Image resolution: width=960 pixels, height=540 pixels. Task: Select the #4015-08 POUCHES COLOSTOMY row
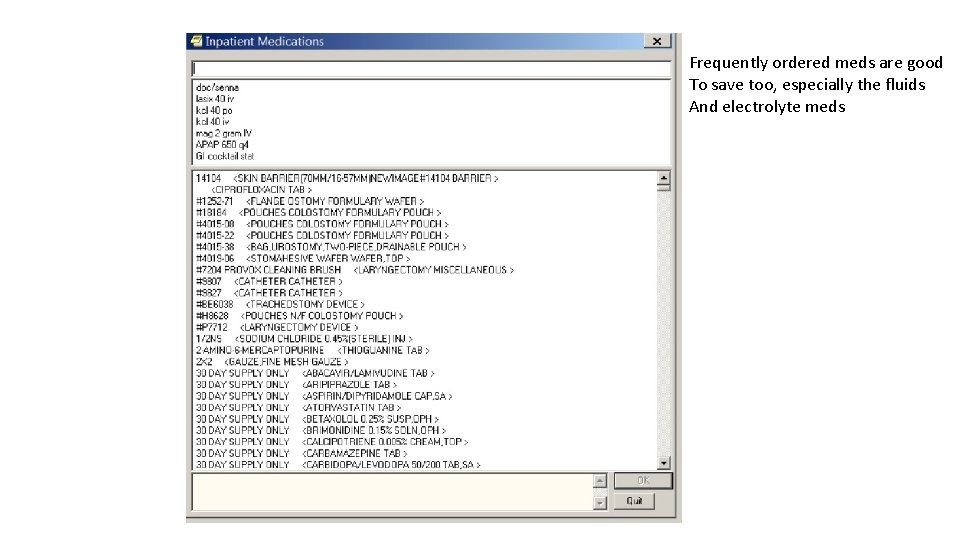click(322, 224)
